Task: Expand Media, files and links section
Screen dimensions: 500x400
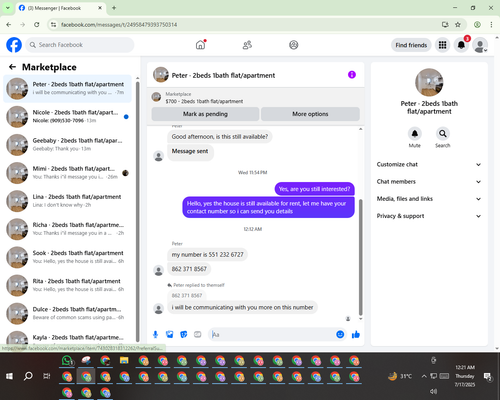Action: (x=429, y=199)
